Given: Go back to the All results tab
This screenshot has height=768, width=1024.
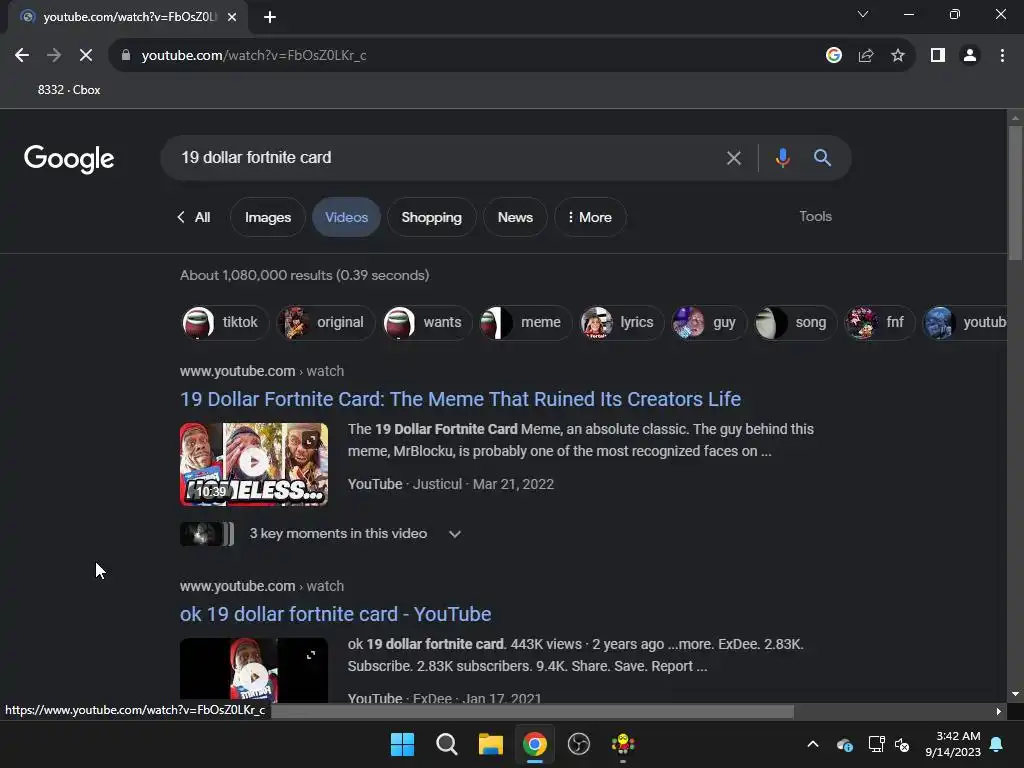Looking at the screenshot, I should tap(194, 217).
